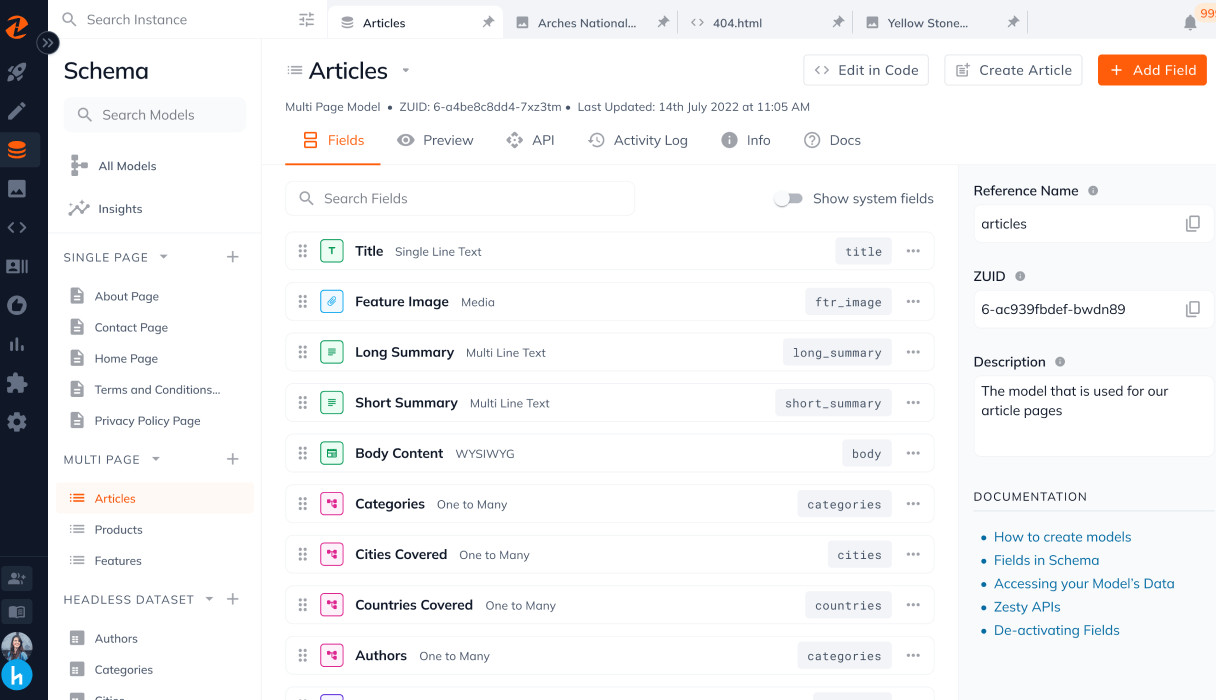The image size is (1216, 700).
Task: Collapse the SINGLE PAGE section
Action: click(164, 257)
